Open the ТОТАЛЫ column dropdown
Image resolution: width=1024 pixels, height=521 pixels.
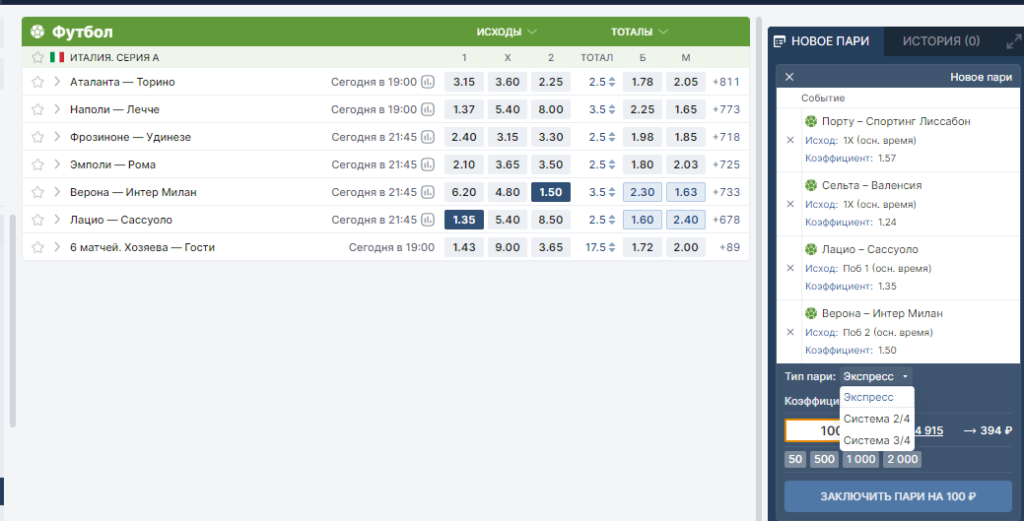tap(639, 32)
